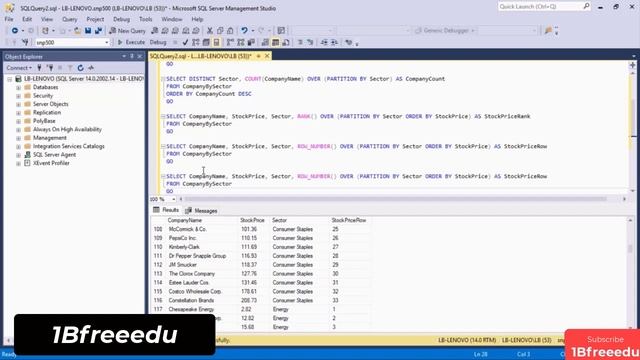Click the Refresh icon in Object Explorer

click(x=80, y=68)
